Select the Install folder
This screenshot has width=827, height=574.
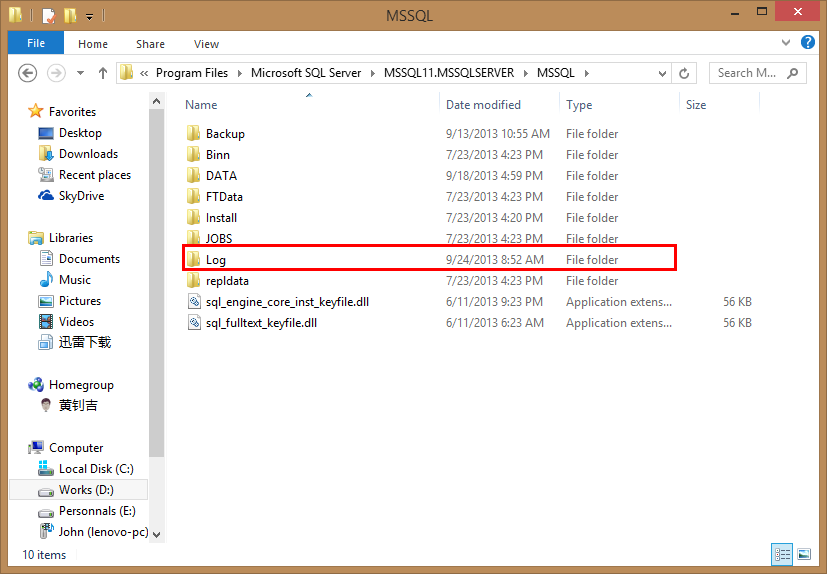coord(221,218)
